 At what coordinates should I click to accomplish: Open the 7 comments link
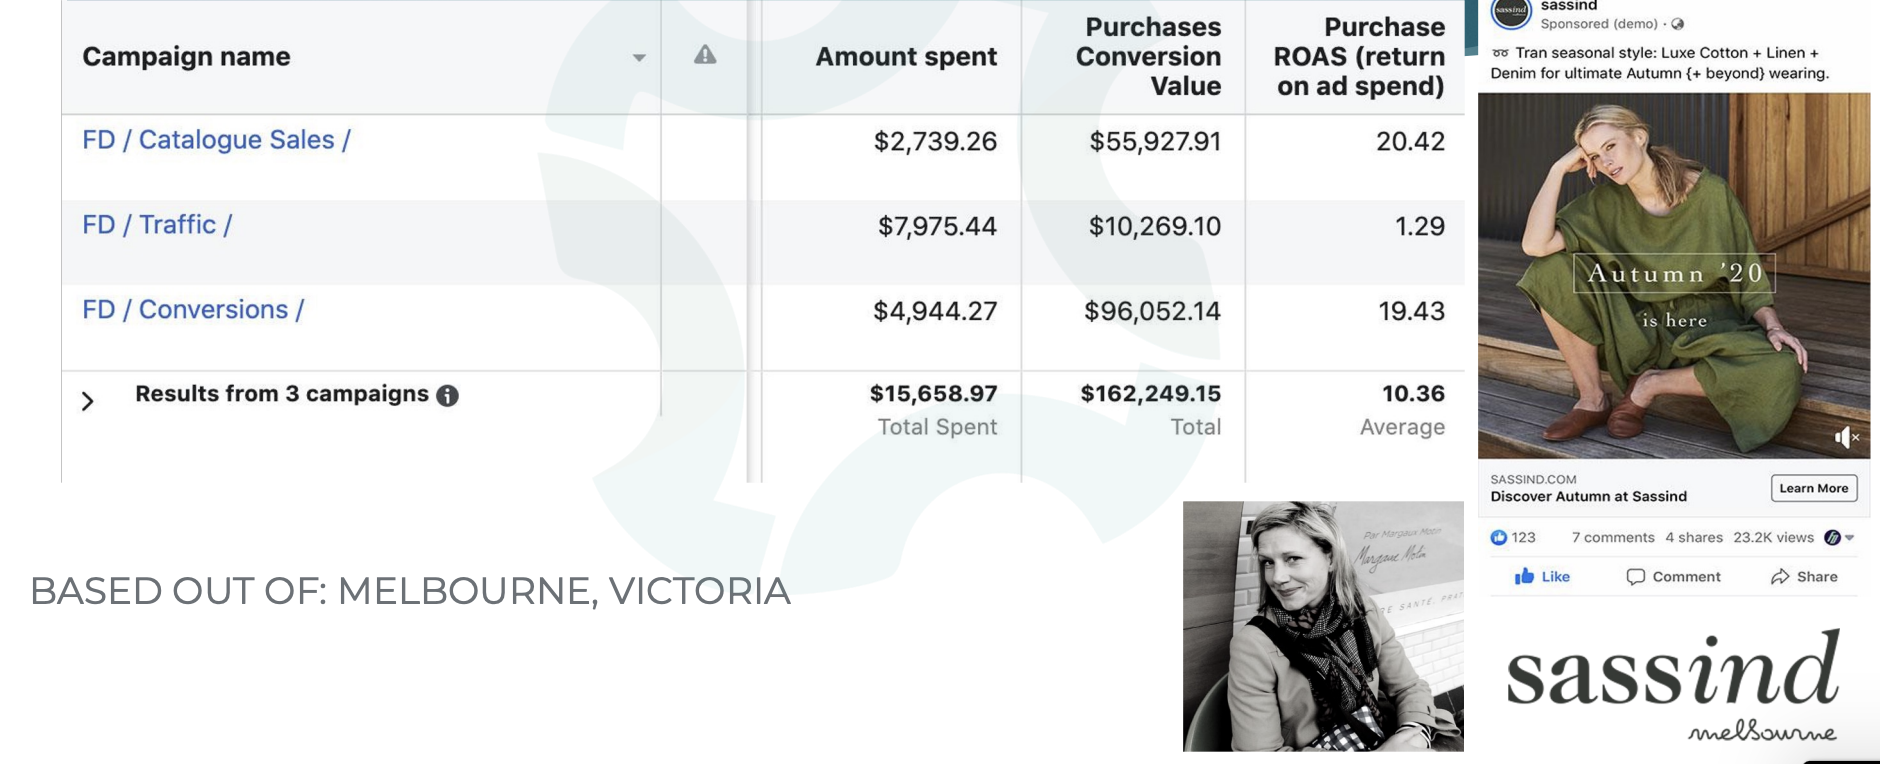[x=1613, y=537]
